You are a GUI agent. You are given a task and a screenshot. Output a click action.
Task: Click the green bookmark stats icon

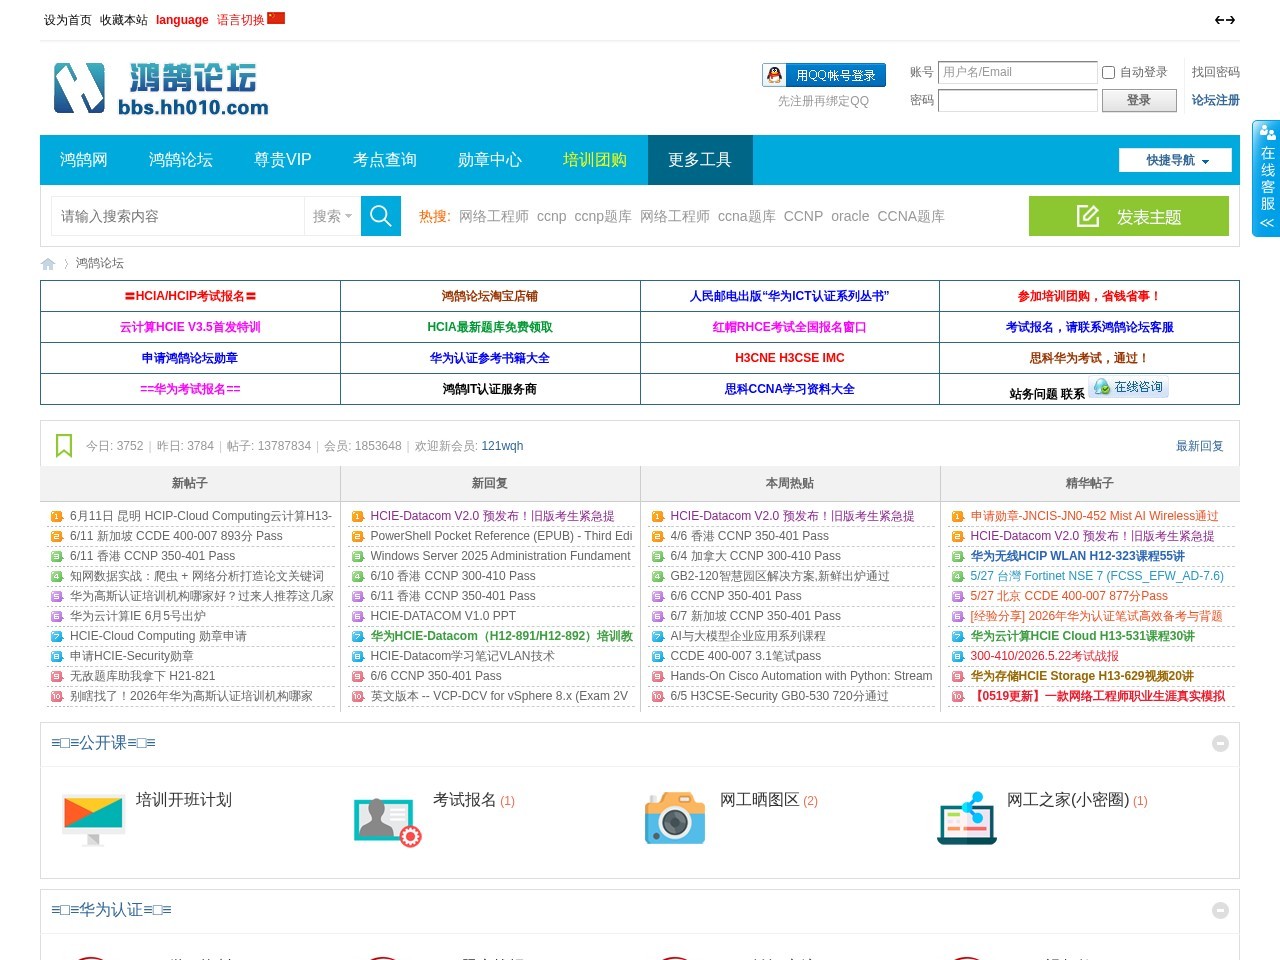pyautogui.click(x=64, y=446)
